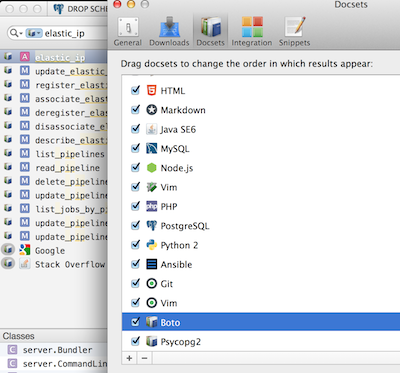Disable the Java SE6 docset

(x=135, y=129)
